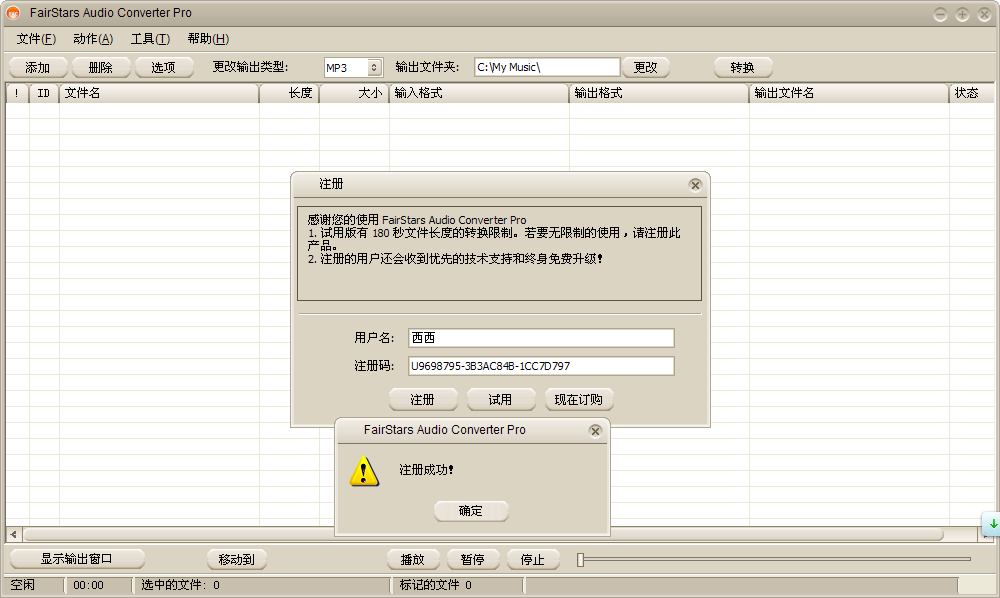The height and width of the screenshot is (598, 1000).
Task: Click 显示输出窗口 button
Action: point(77,559)
